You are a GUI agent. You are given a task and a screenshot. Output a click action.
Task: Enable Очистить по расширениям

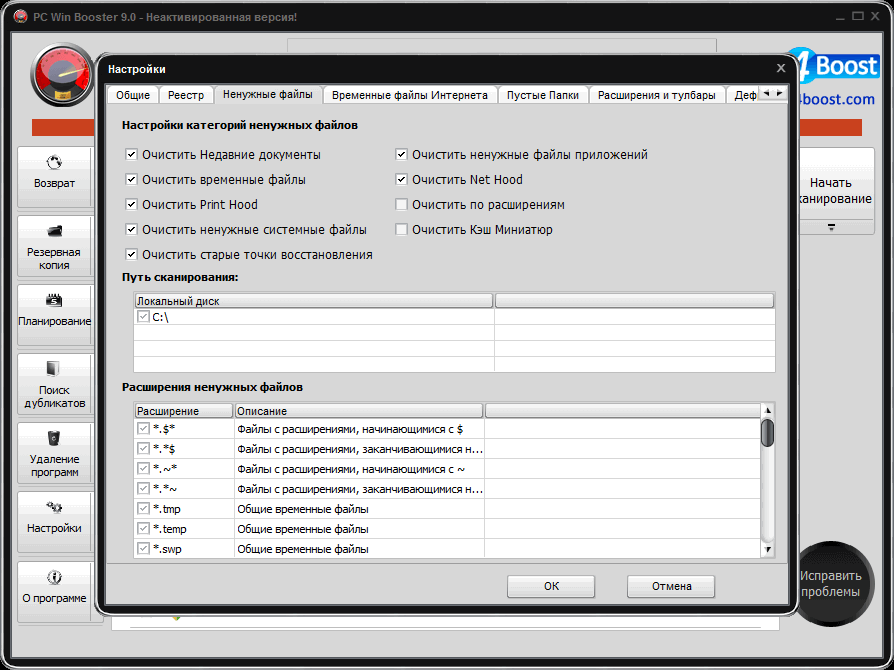(x=401, y=205)
